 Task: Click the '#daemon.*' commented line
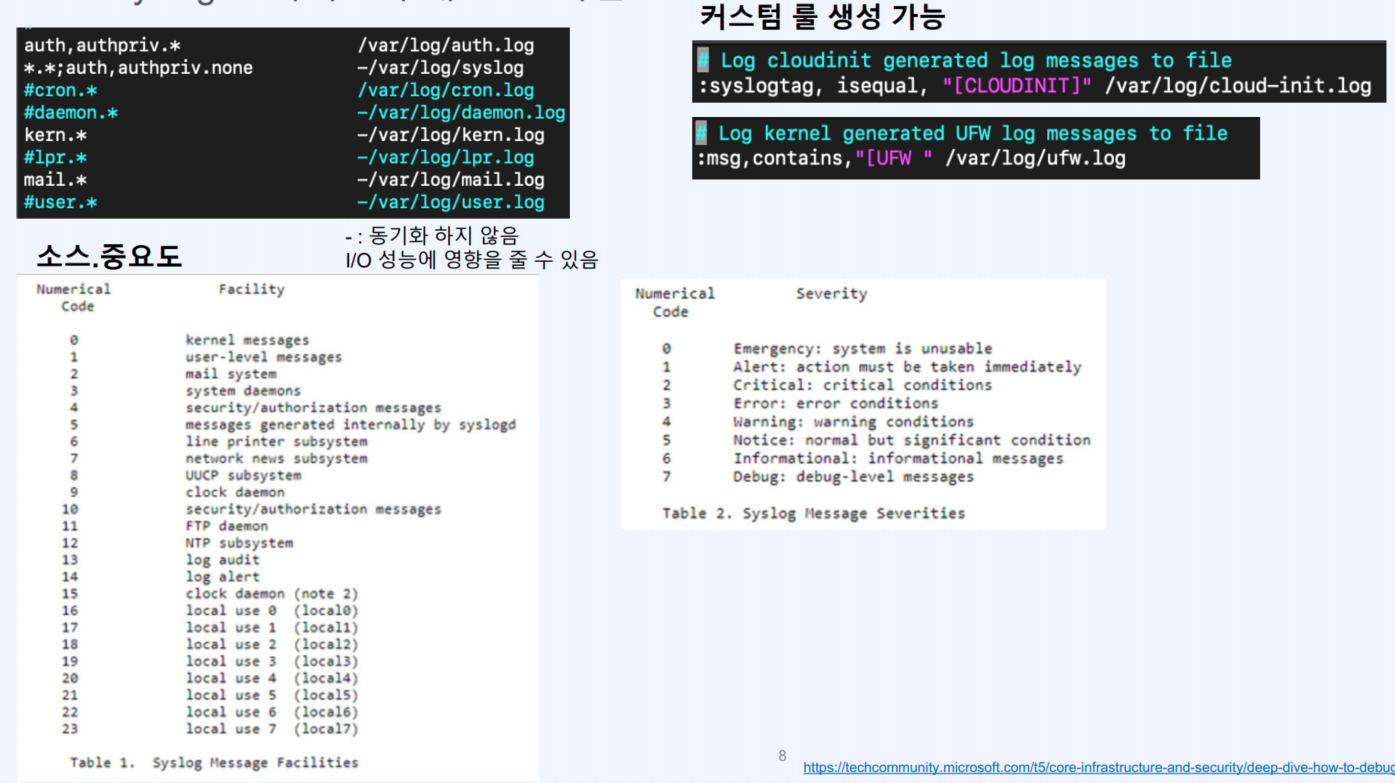pos(71,113)
